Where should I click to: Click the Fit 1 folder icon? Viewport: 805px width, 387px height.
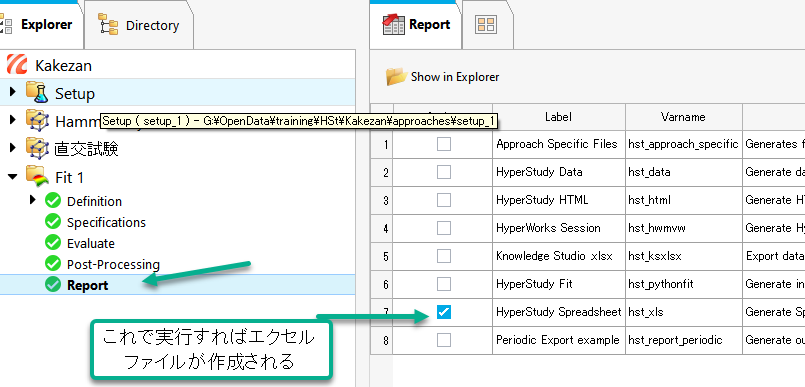click(37, 176)
